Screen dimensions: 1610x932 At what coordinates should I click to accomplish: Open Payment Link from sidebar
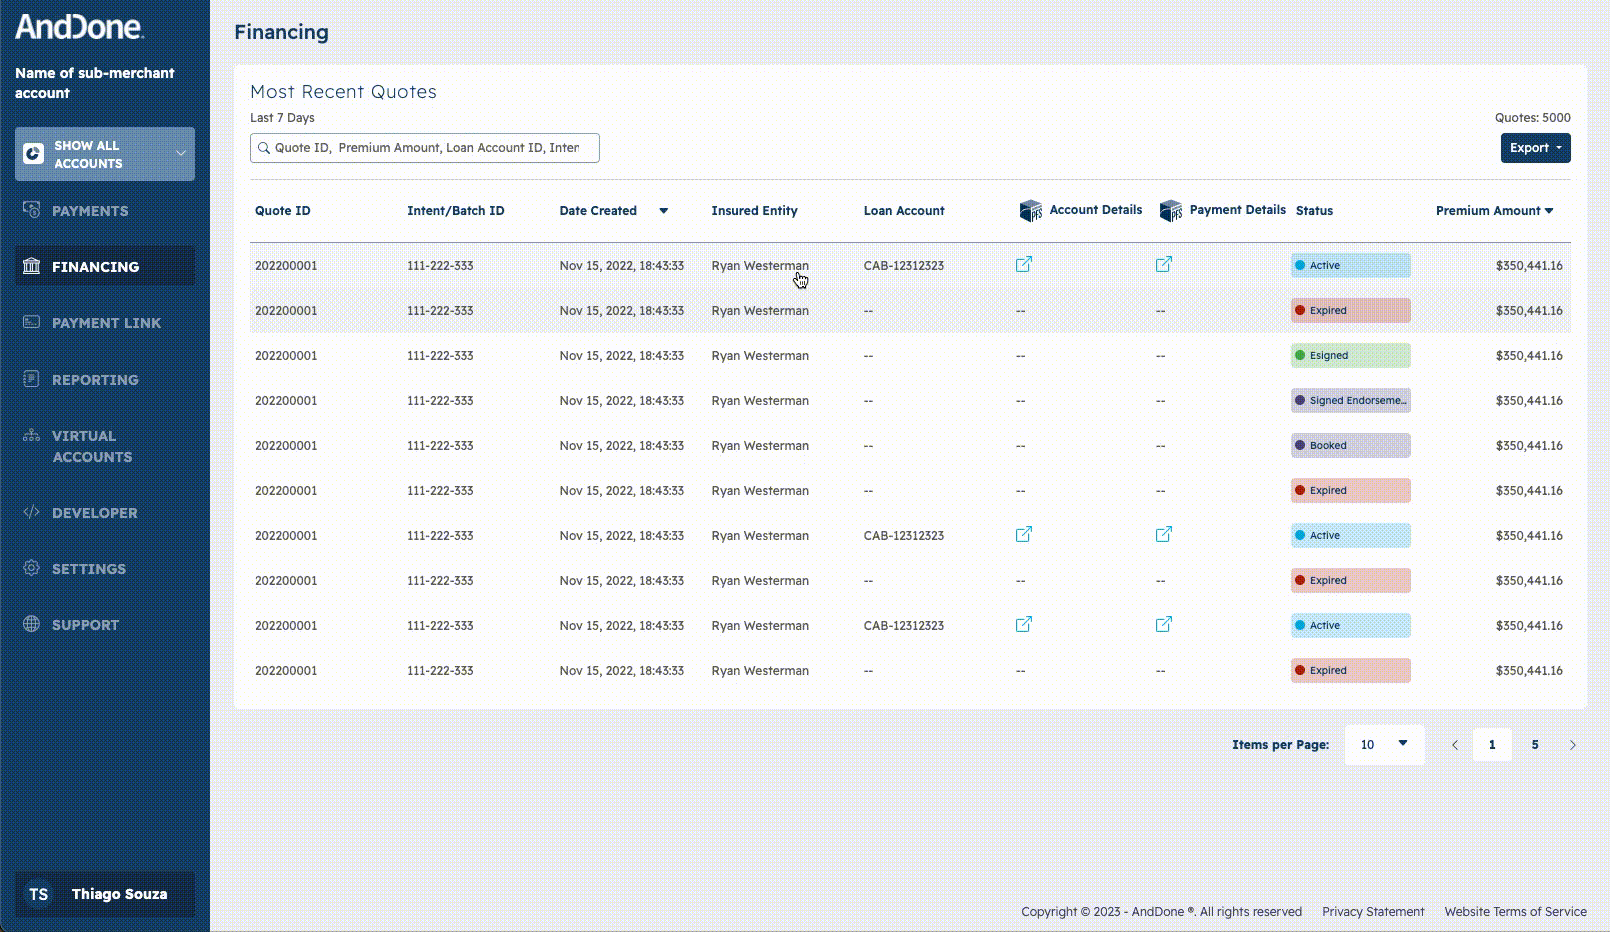[106, 323]
